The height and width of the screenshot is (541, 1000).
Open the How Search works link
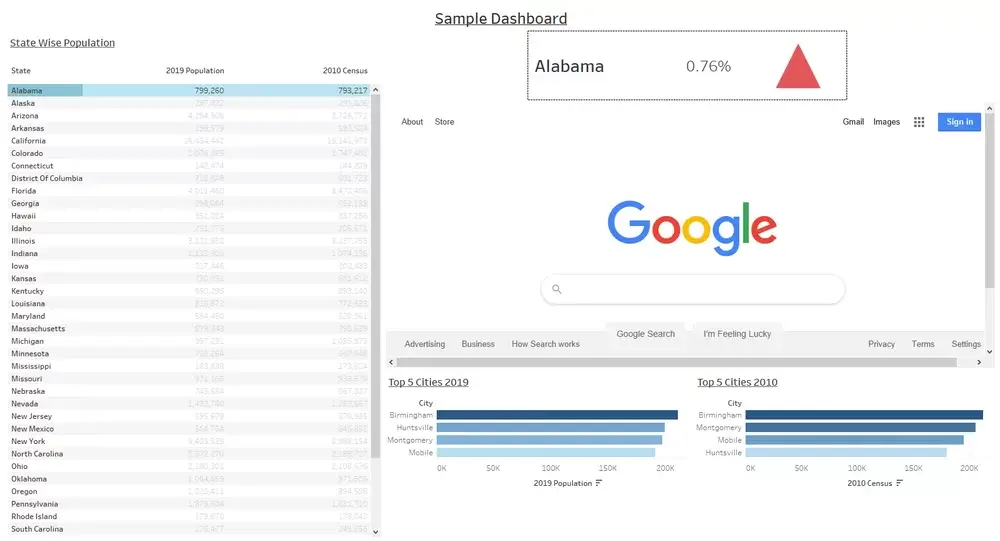pos(545,344)
